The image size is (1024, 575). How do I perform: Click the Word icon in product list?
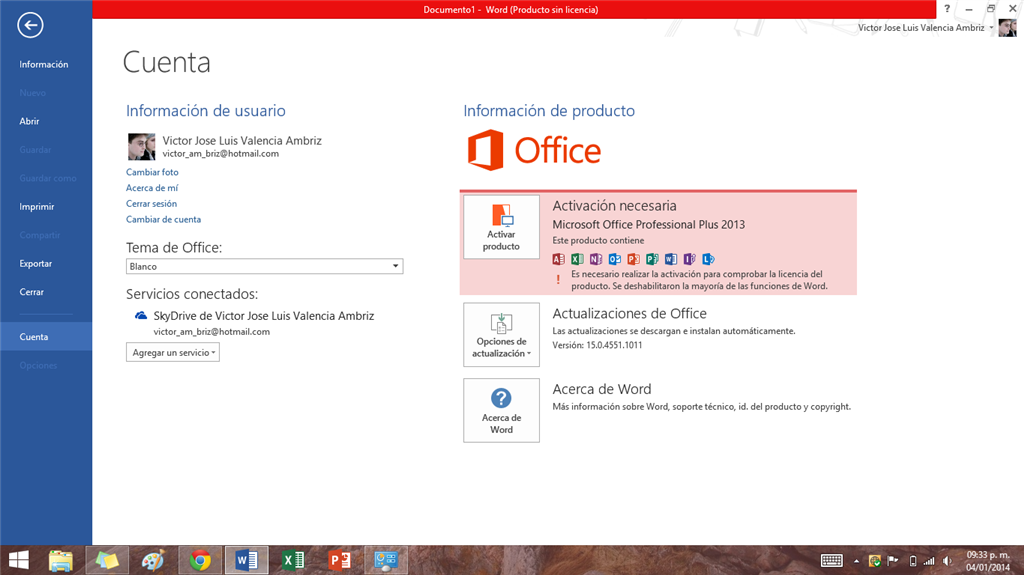point(671,259)
